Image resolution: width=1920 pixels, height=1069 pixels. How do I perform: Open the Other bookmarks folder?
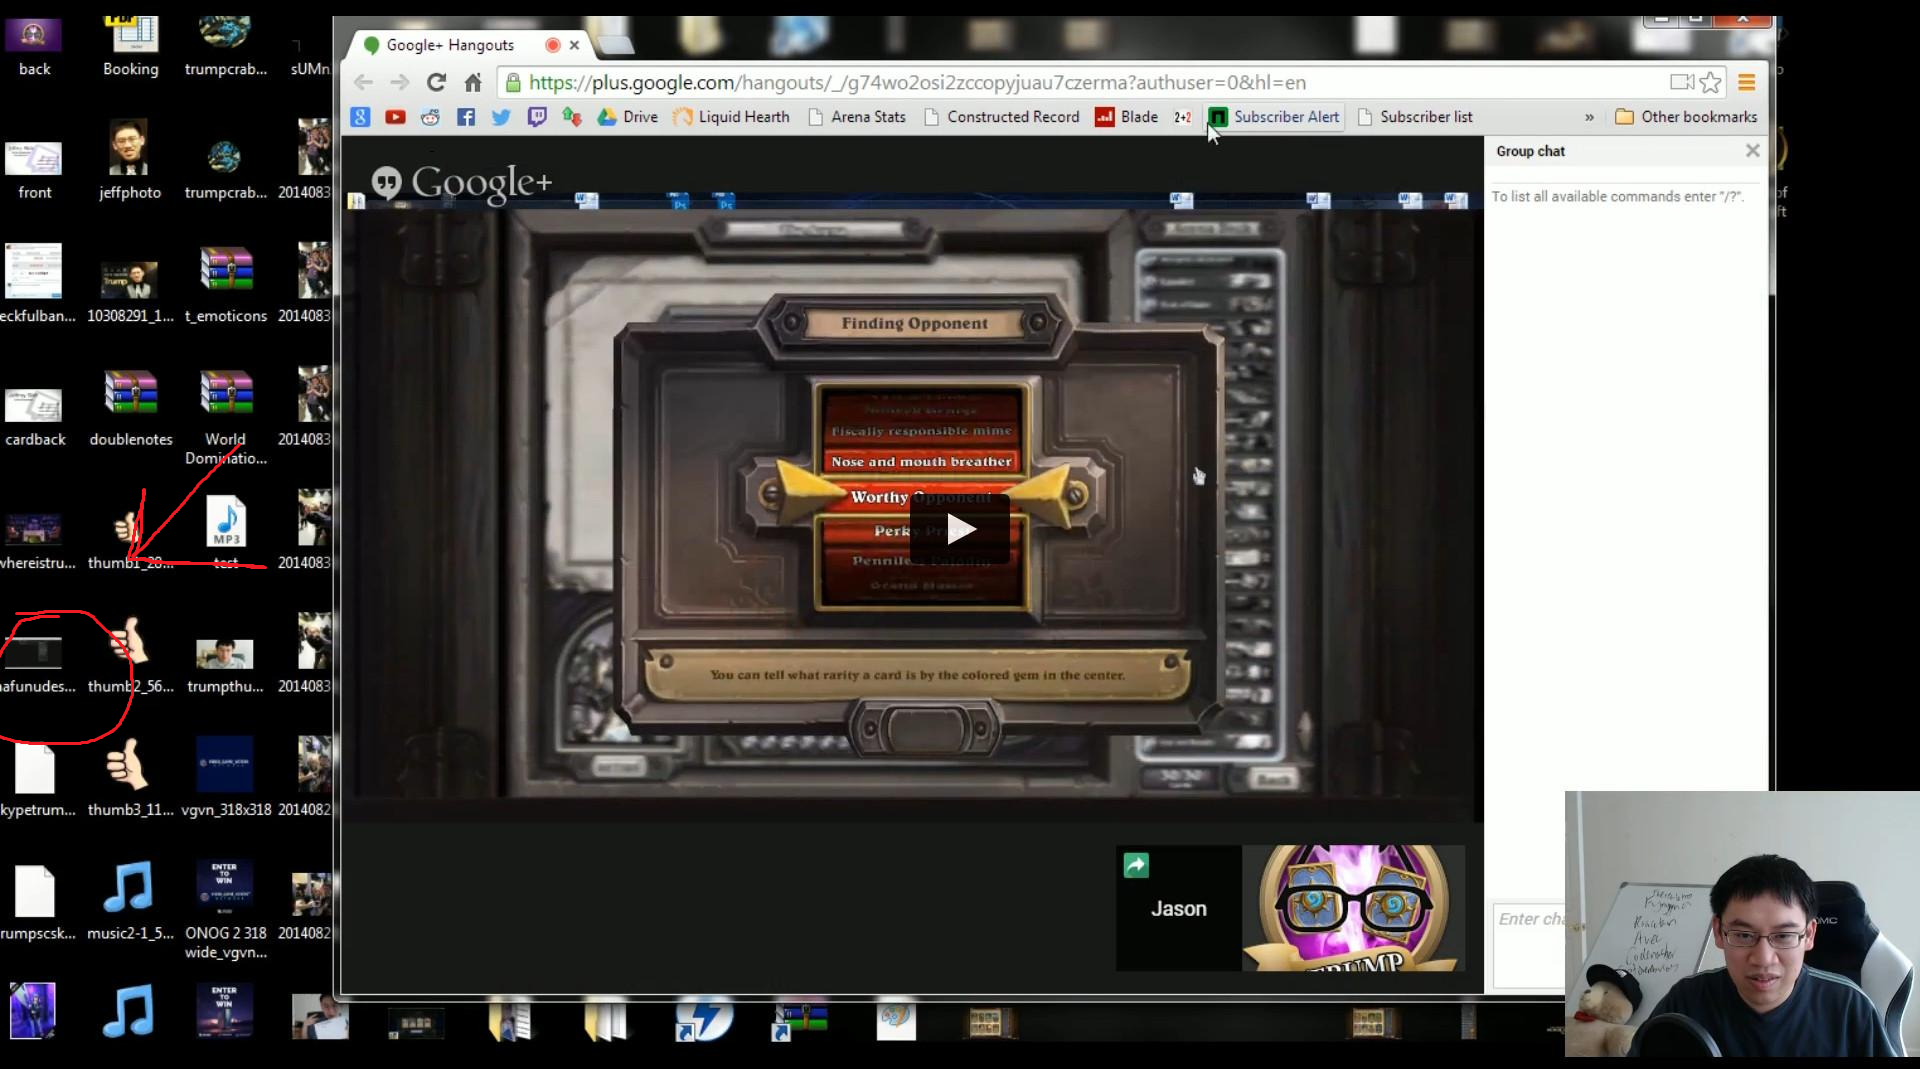pyautogui.click(x=1686, y=117)
